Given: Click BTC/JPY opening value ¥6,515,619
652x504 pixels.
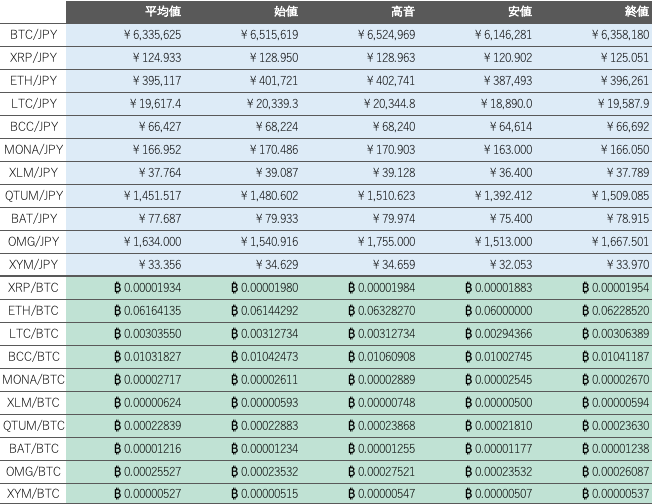Looking at the screenshot, I should 269,35.
